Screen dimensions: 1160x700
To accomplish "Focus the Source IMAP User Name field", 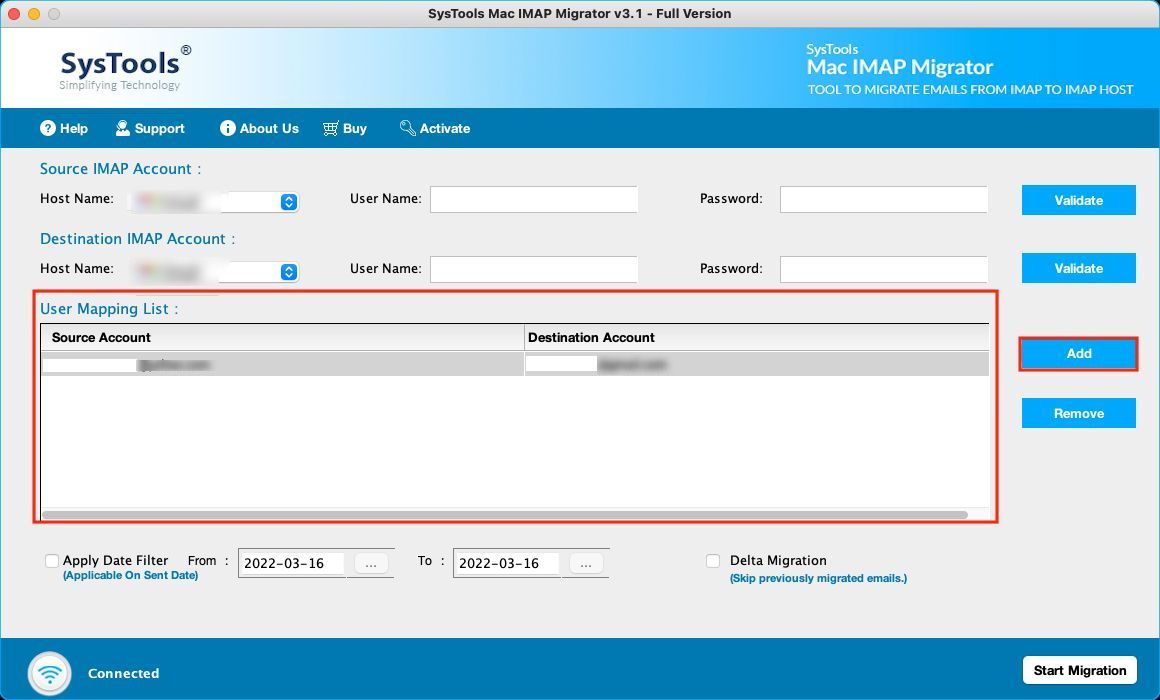I will [533, 199].
